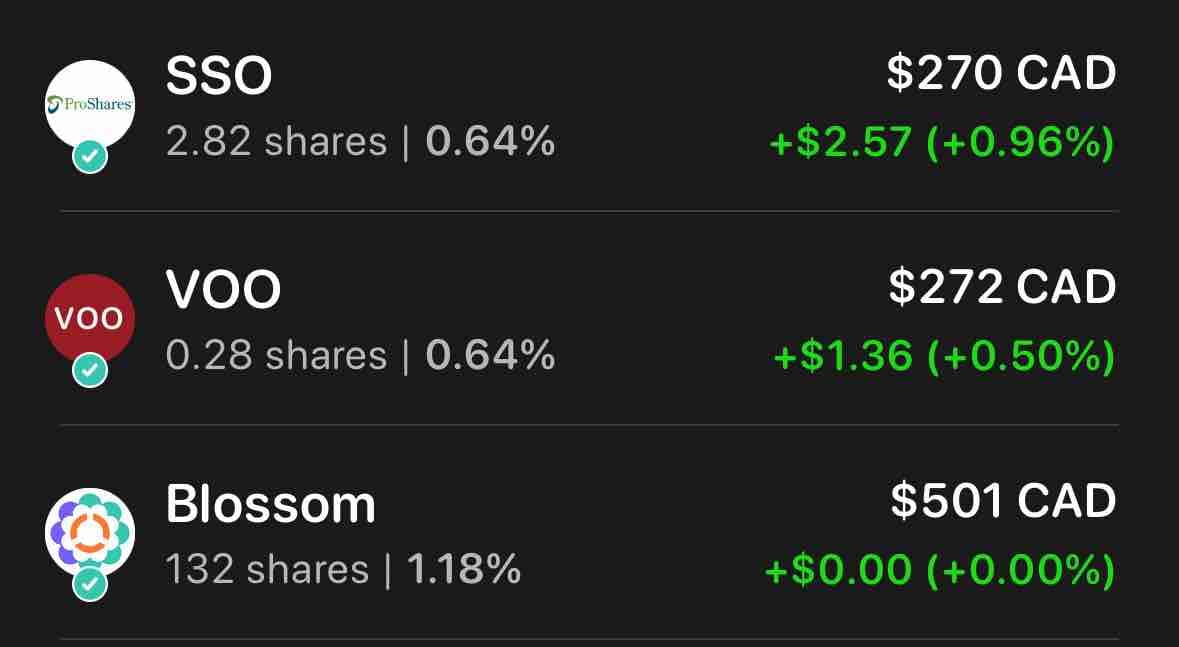Tap the +$0.00 (+0.00%) gain label
Viewport: 1179px width, 647px height.
(940, 570)
